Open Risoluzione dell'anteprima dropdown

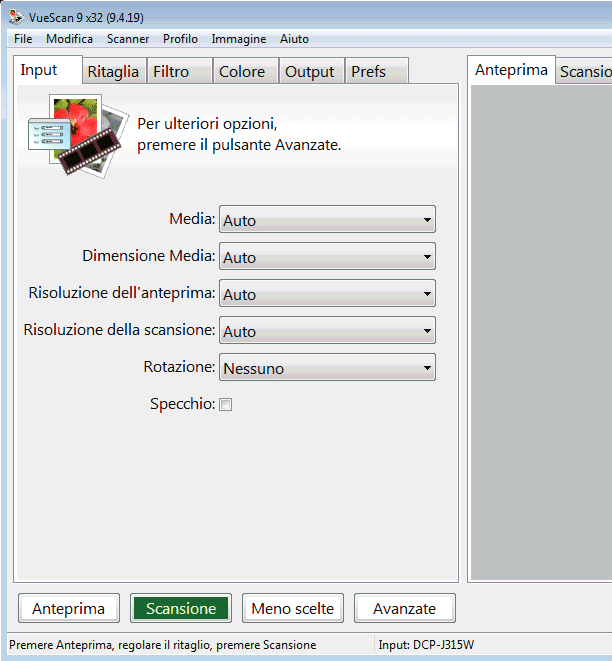point(327,294)
